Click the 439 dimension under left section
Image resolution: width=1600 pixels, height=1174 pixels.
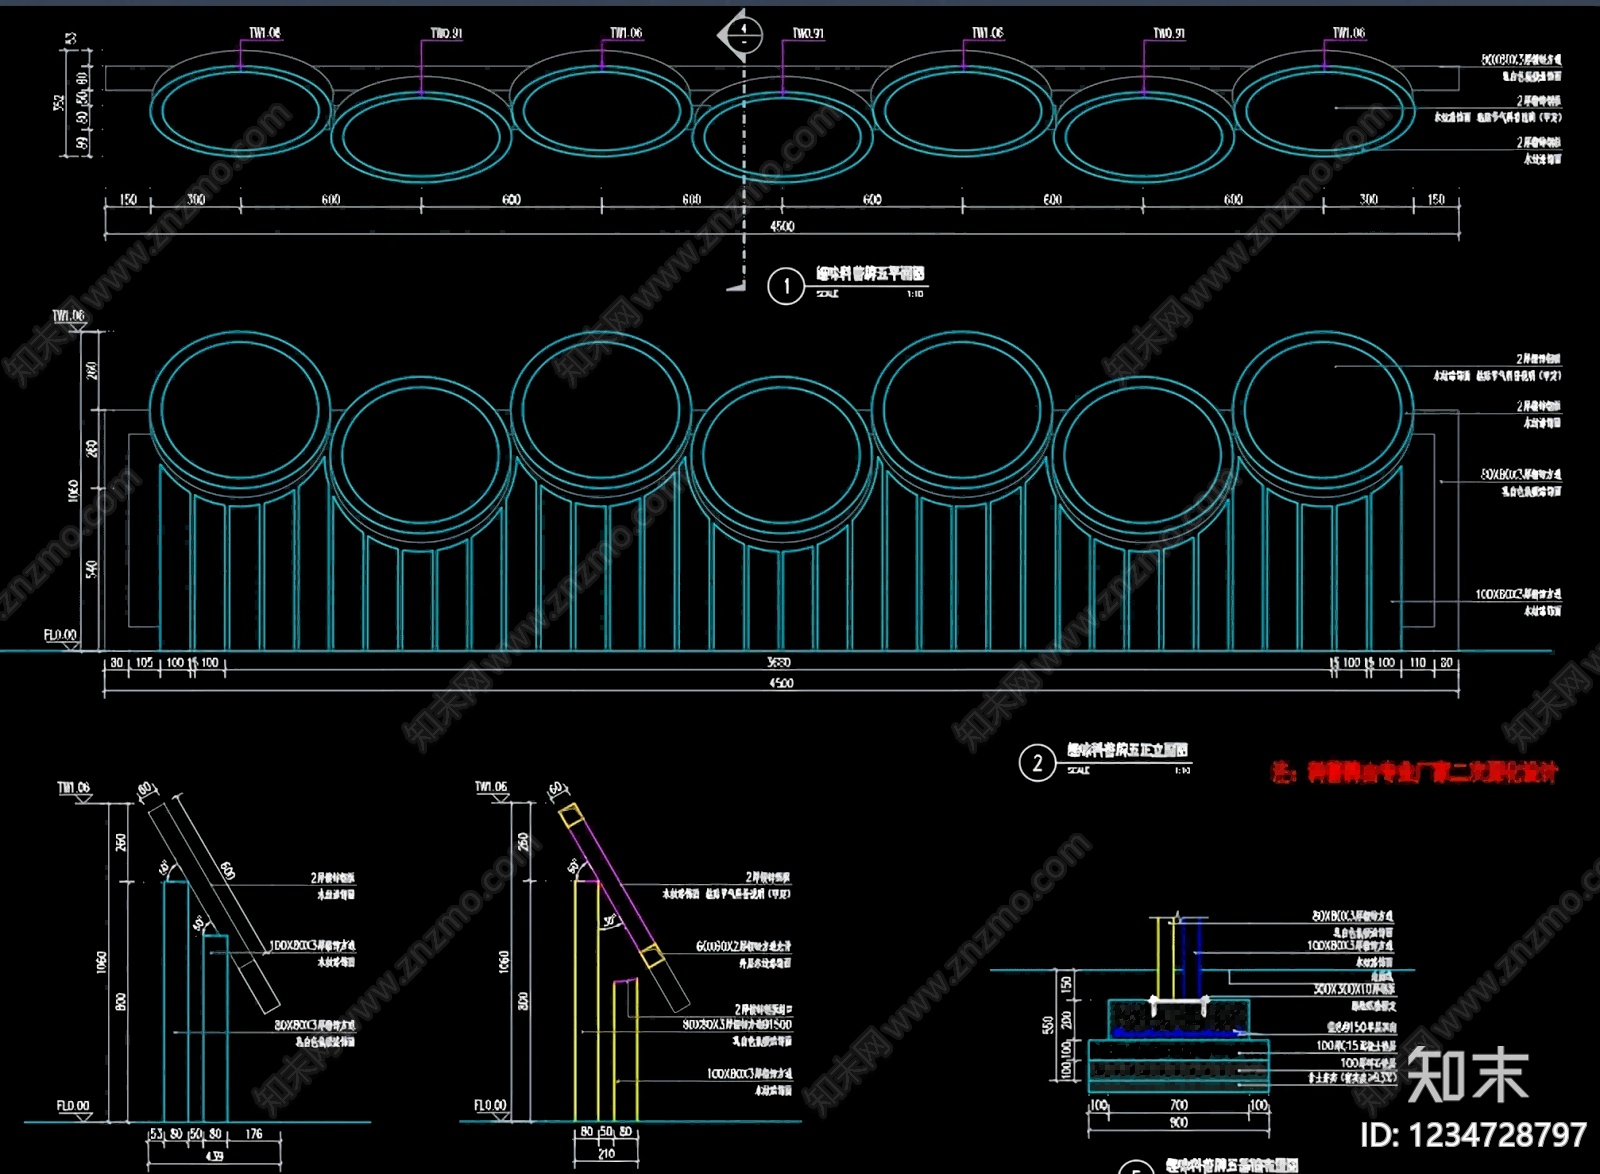pos(214,1155)
